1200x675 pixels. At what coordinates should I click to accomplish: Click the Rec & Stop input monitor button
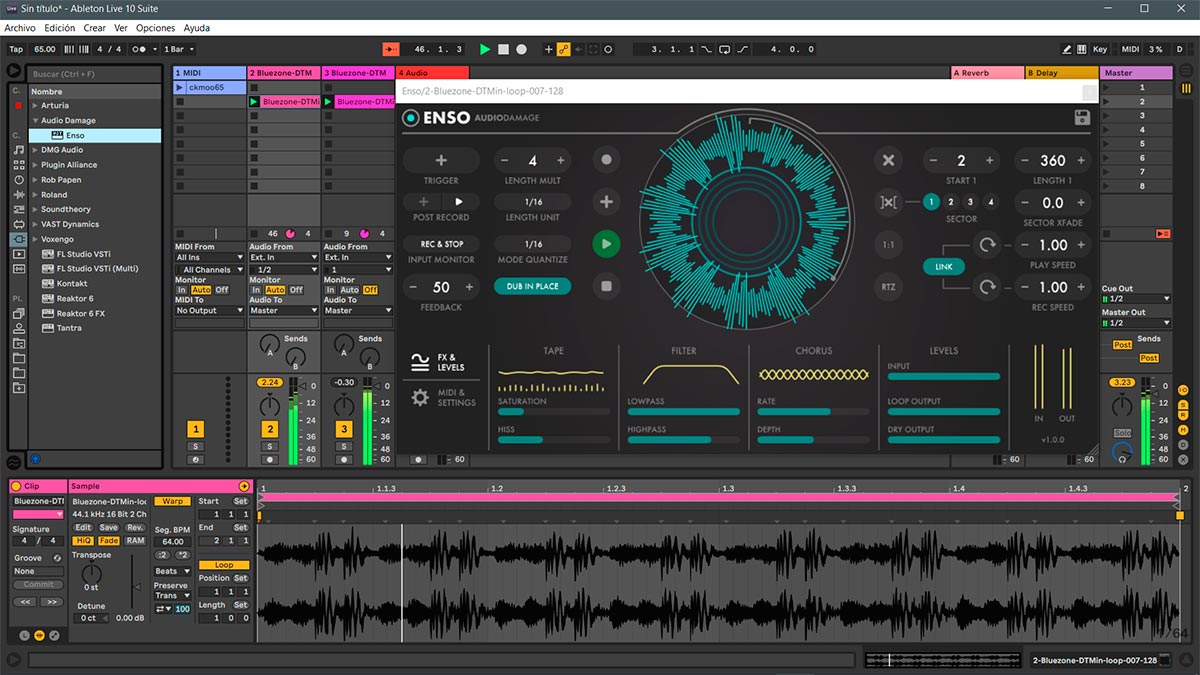click(441, 244)
